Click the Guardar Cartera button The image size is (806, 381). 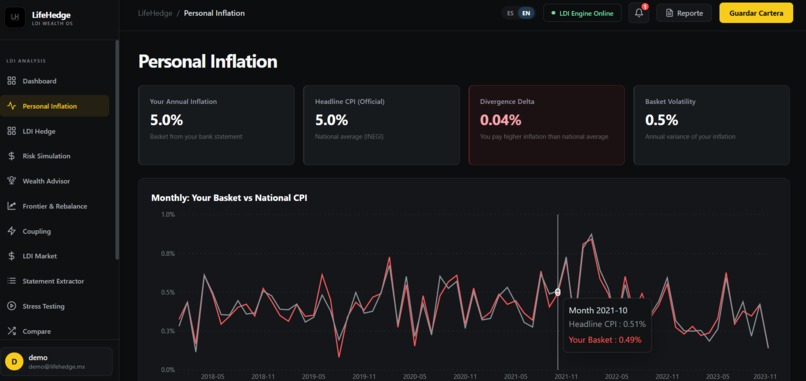[x=756, y=13]
